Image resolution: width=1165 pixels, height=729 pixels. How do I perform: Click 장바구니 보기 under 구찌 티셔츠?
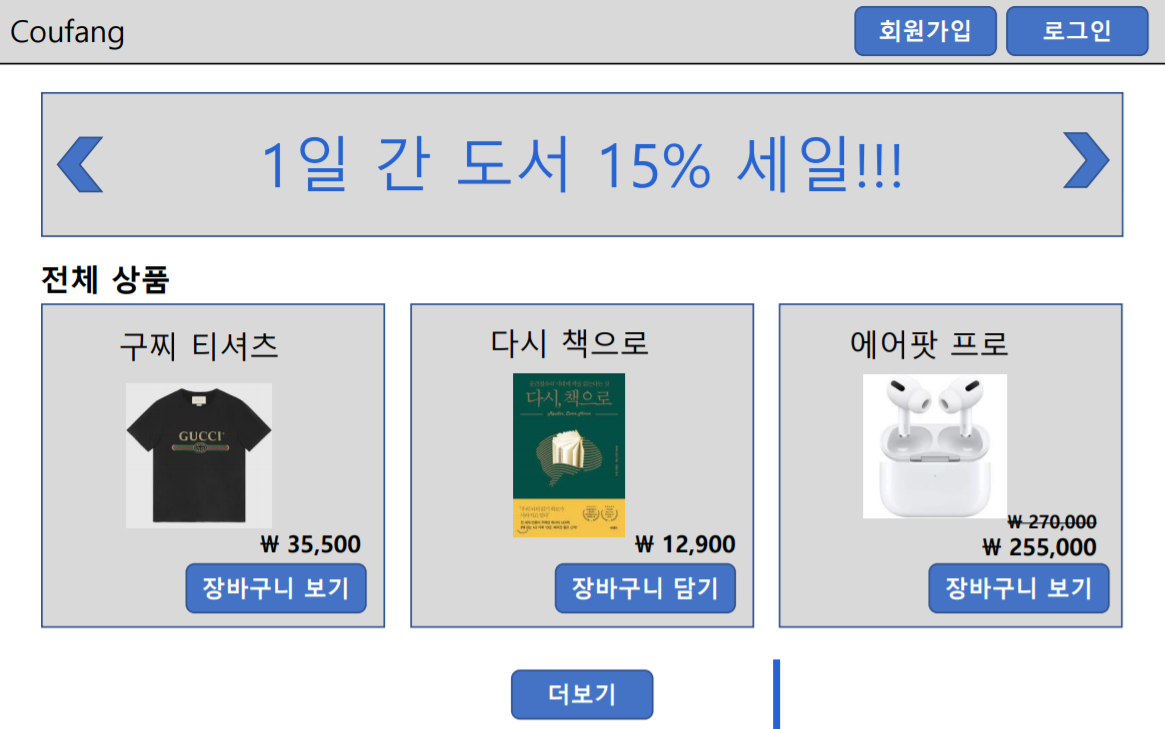276,588
